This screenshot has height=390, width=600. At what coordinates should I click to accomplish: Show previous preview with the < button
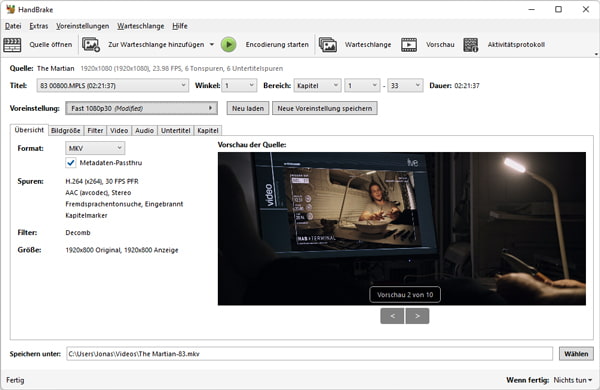tap(392, 316)
